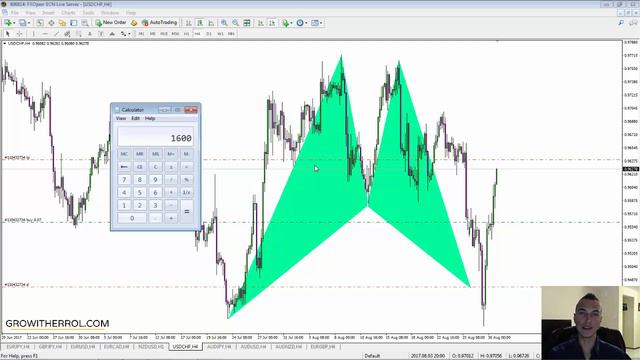The image size is (640, 360).
Task: Switch chart to bar chart icon
Action: coord(189,23)
